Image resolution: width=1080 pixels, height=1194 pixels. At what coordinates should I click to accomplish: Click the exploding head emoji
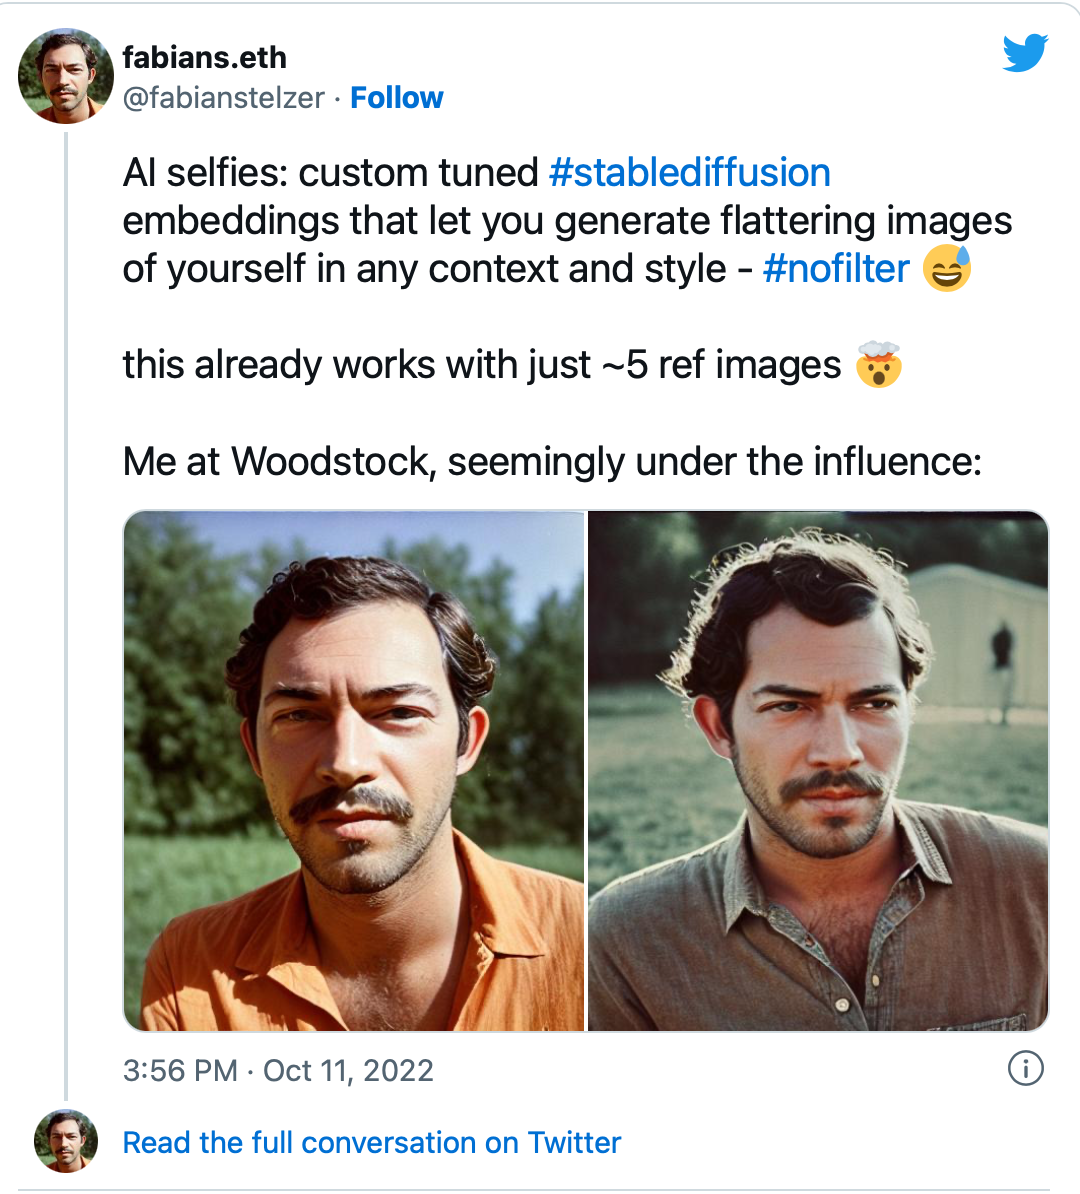click(878, 365)
